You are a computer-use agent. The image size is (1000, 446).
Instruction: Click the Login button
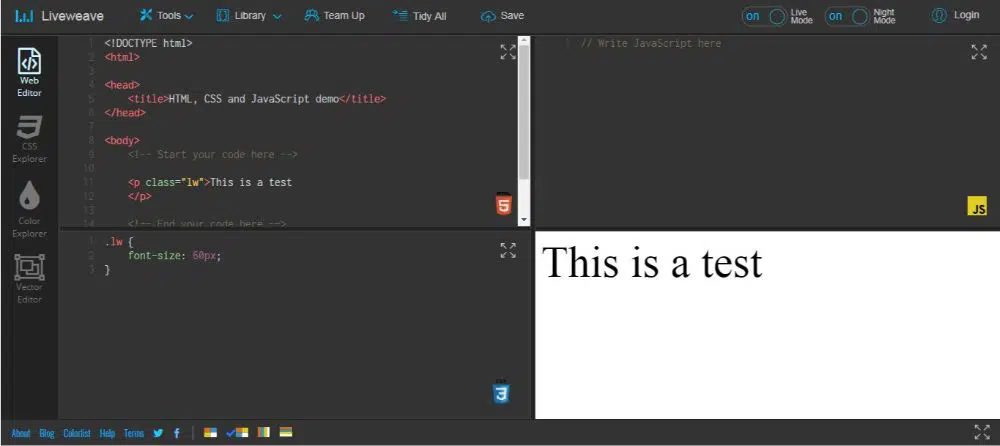(955, 16)
